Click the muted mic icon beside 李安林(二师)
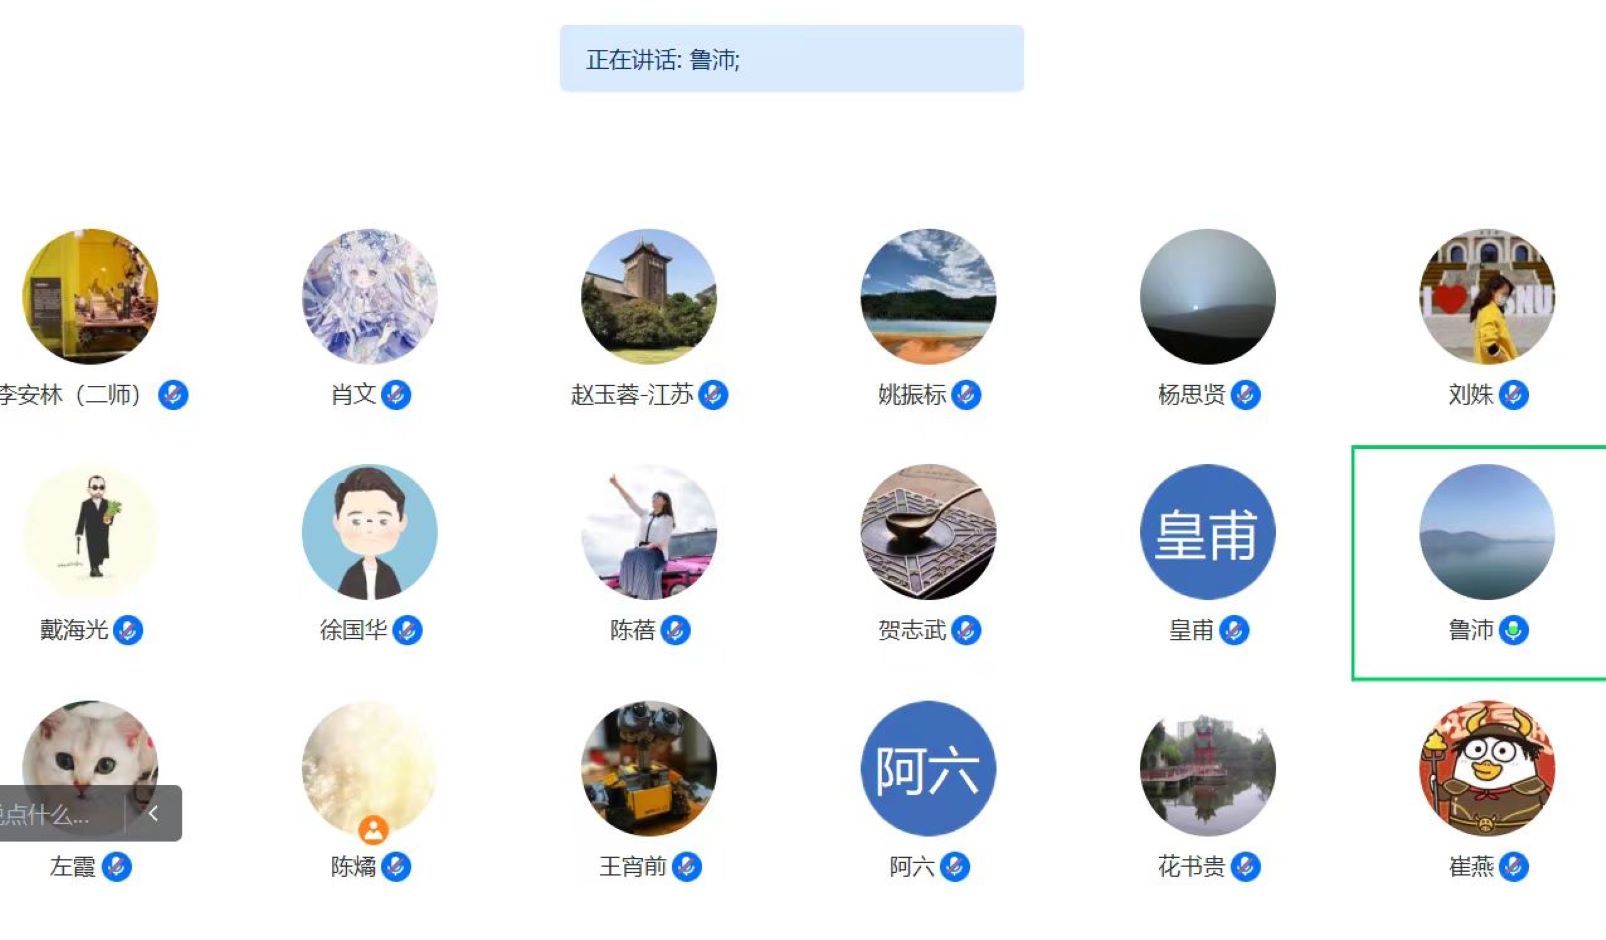This screenshot has width=1606, height=940. 173,395
